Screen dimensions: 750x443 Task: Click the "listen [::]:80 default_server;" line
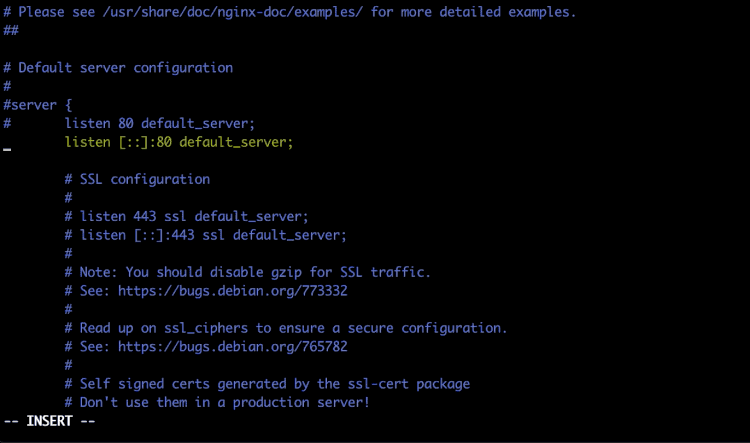click(x=179, y=142)
